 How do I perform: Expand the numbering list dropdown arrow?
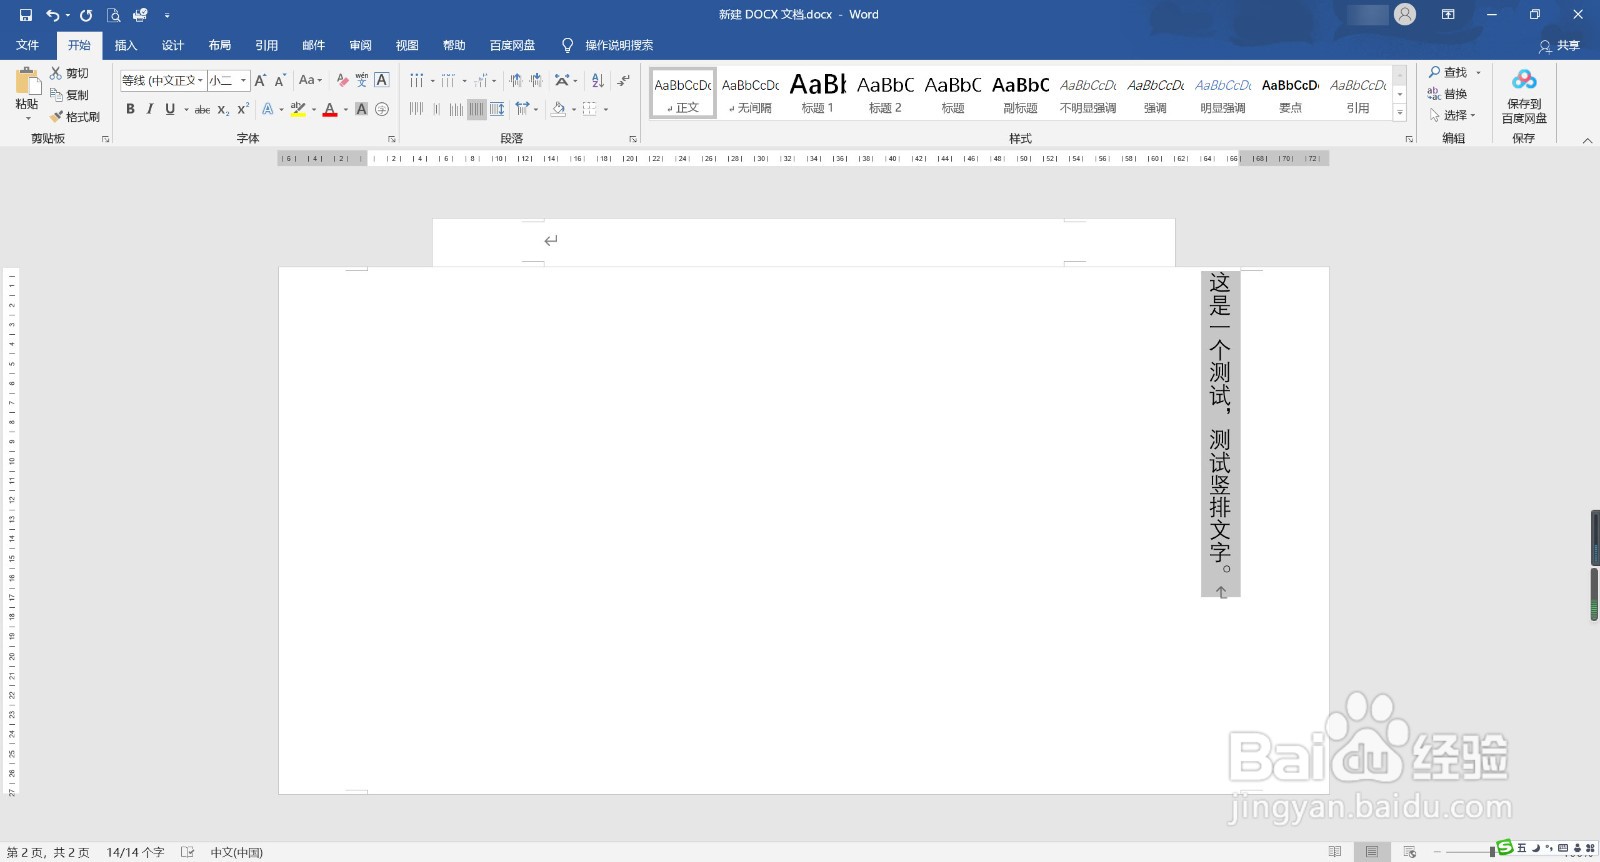464,81
